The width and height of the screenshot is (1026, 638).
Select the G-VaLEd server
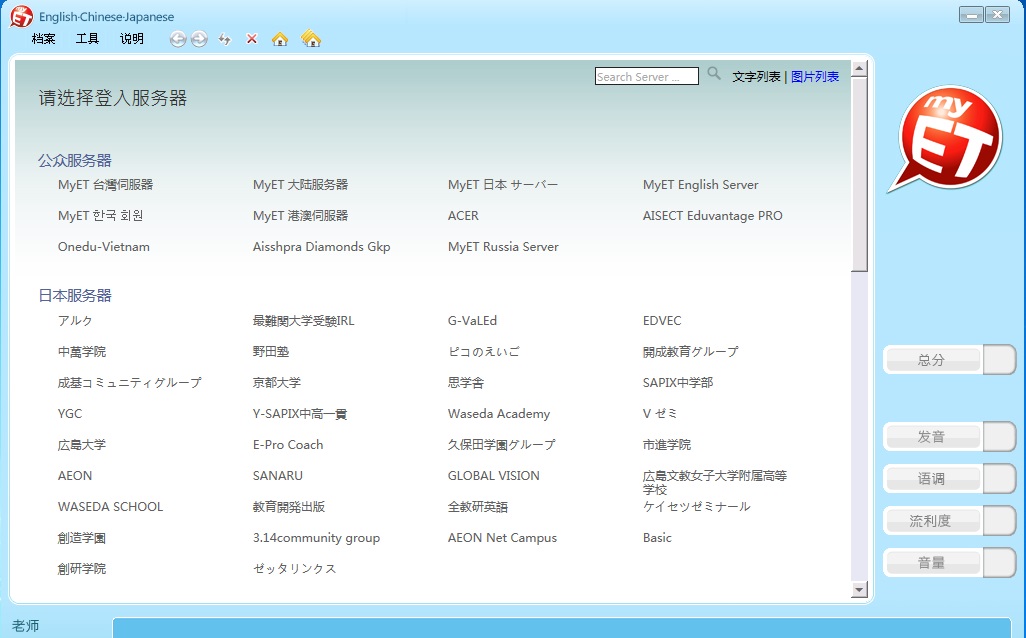(x=472, y=321)
